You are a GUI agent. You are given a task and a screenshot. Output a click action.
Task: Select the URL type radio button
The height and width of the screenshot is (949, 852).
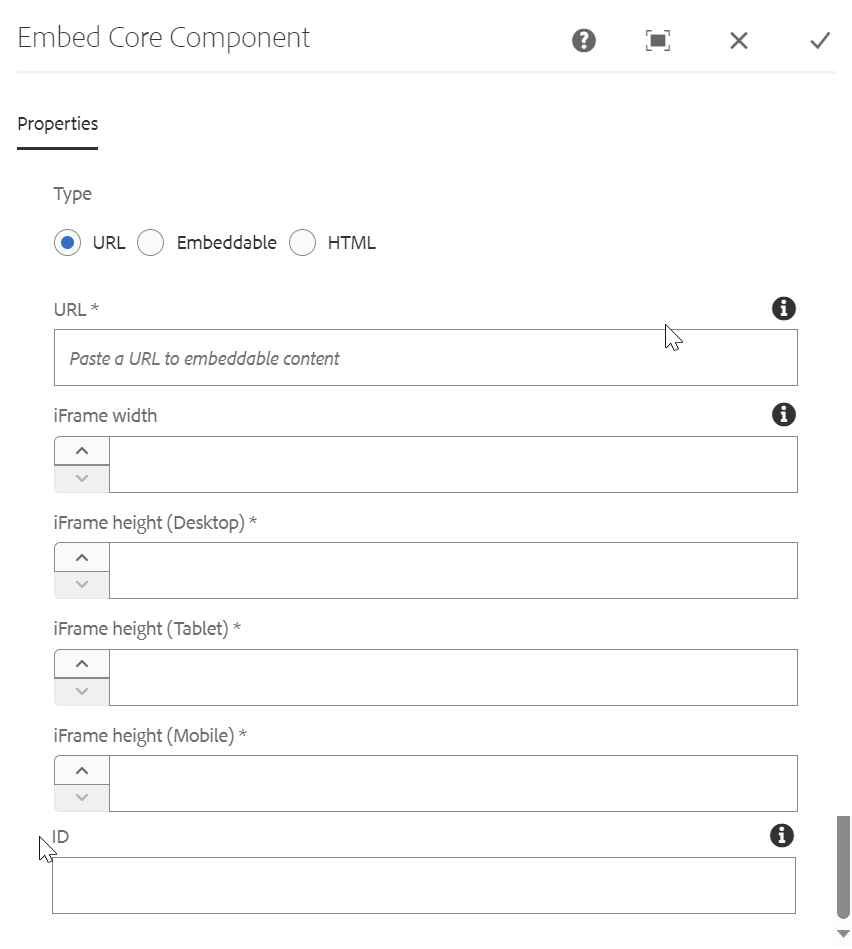(68, 243)
